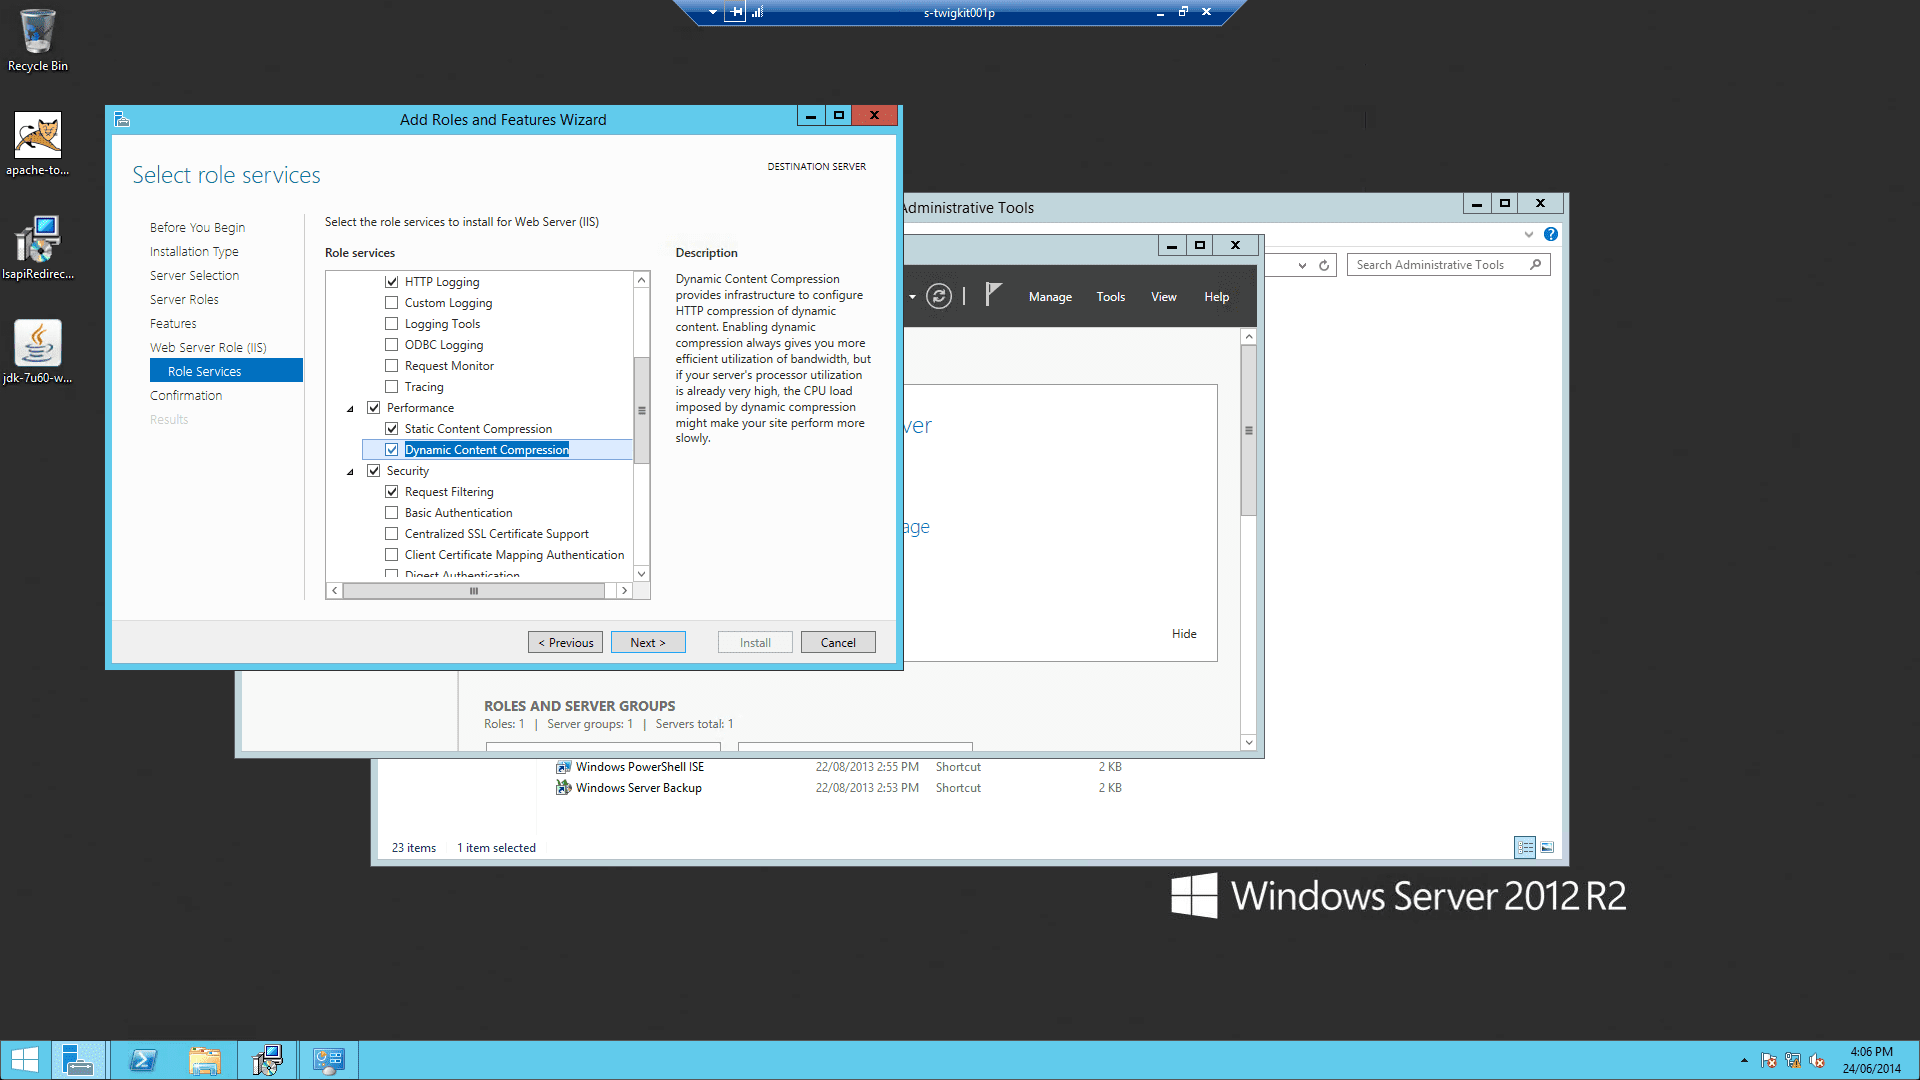Click the Next button in the wizard
1920x1080 pixels.
tap(648, 642)
